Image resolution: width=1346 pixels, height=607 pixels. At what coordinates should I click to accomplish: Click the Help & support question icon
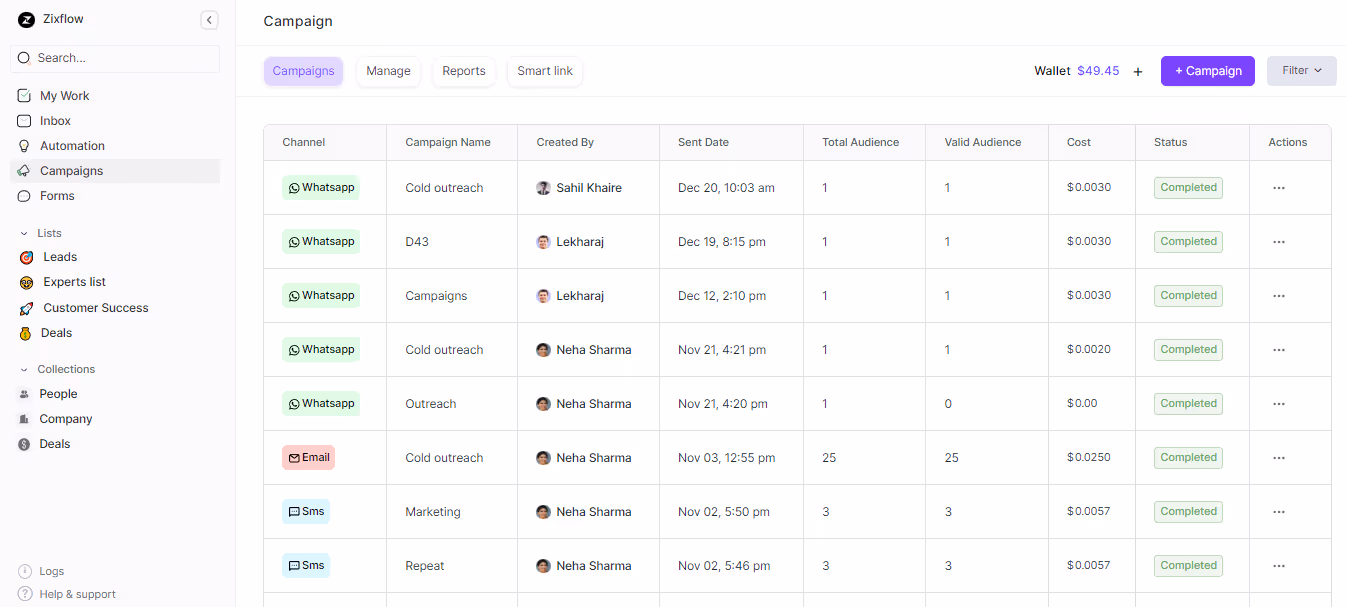(25, 594)
